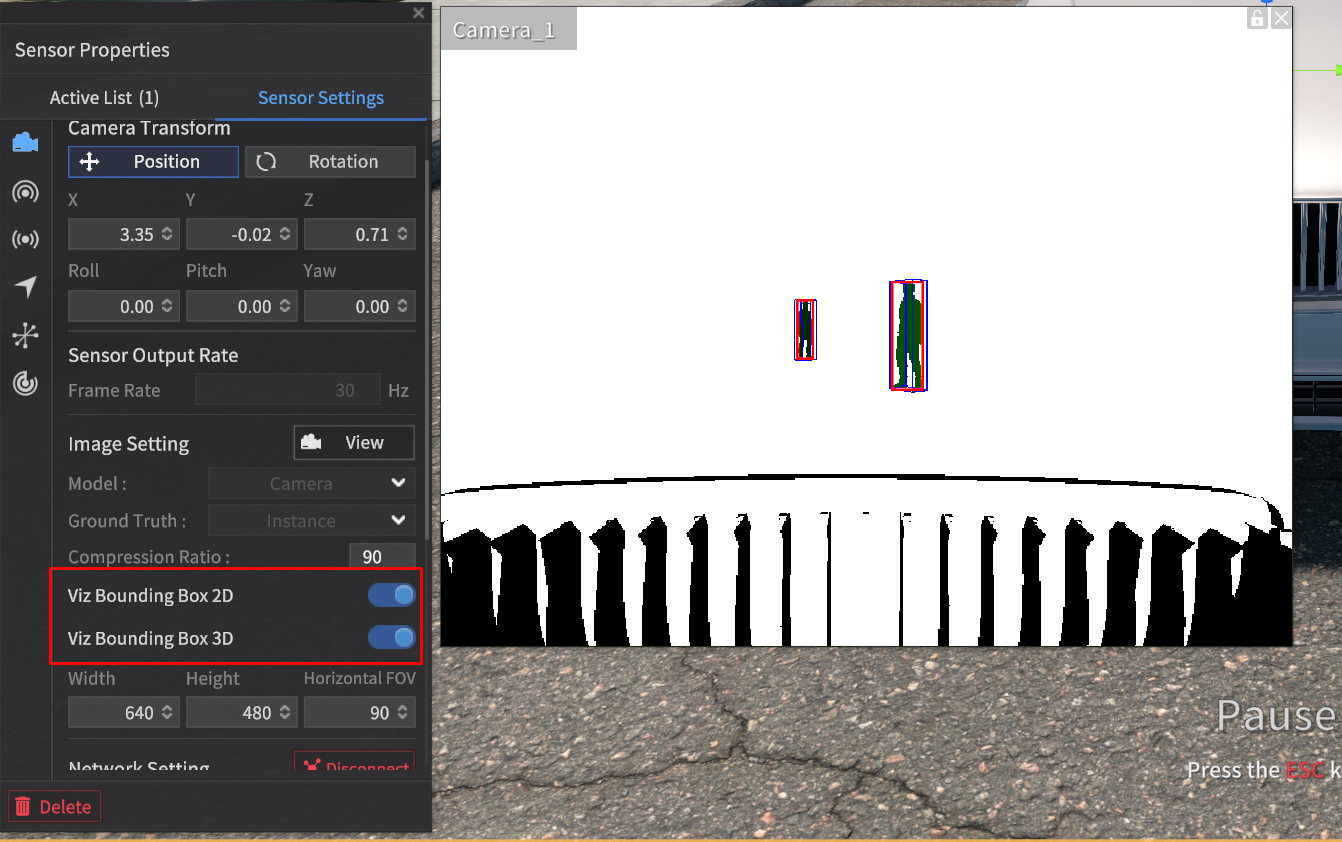This screenshot has height=842, width=1342.
Task: Select the navigation arrow sensor icon
Action: click(x=25, y=287)
